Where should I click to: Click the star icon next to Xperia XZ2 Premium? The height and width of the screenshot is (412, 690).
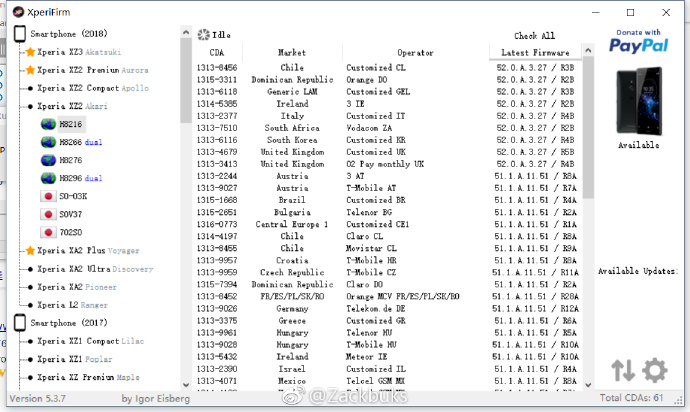pyautogui.click(x=30, y=70)
